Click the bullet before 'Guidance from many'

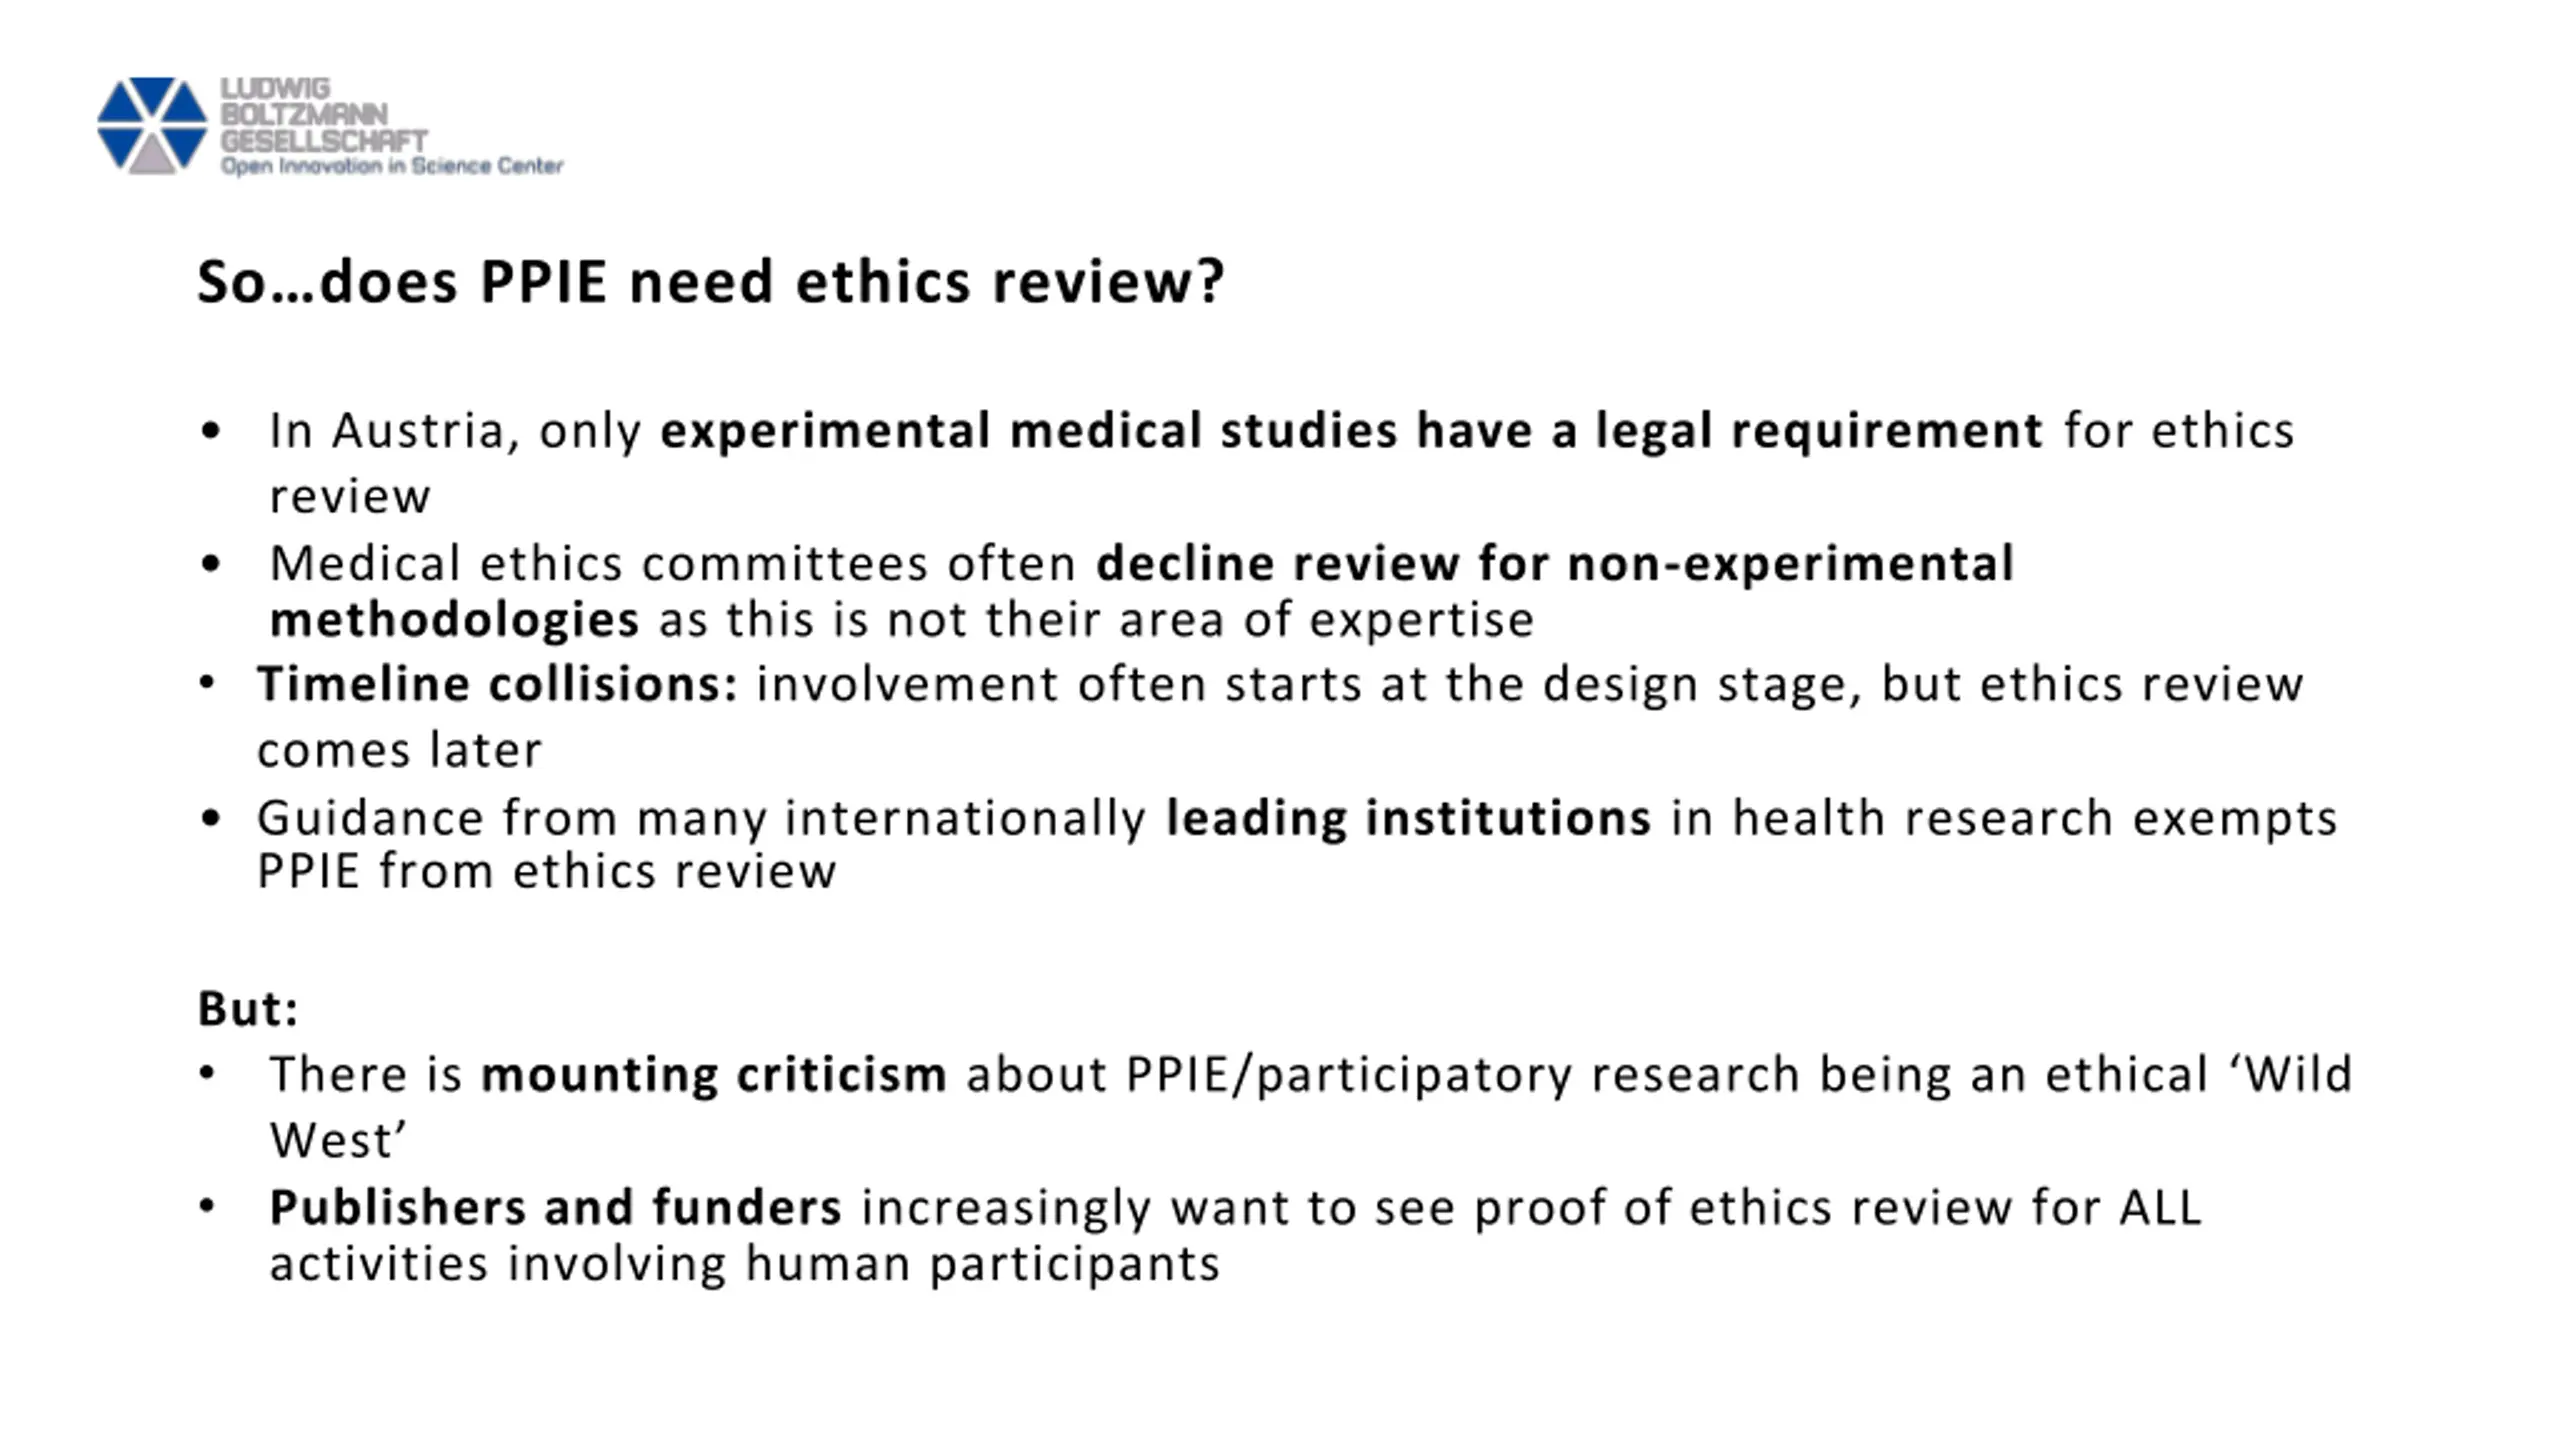[x=210, y=818]
